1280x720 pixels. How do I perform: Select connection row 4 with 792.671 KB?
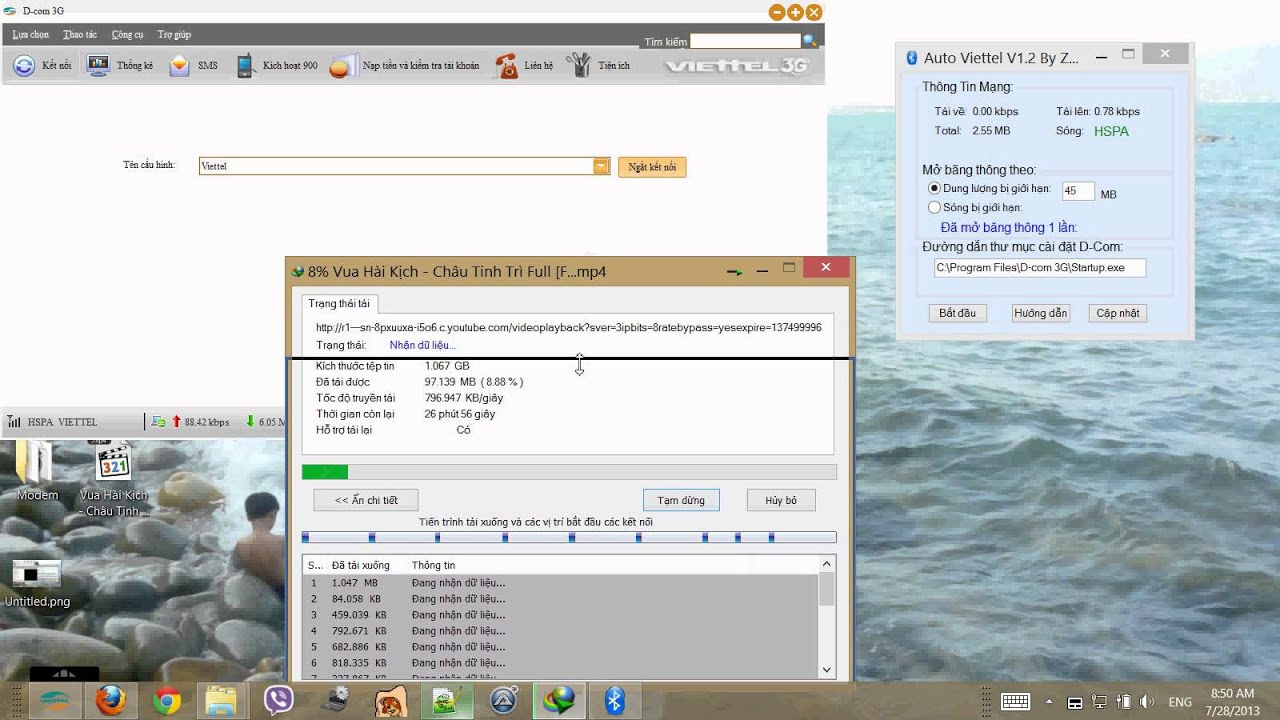coord(560,631)
